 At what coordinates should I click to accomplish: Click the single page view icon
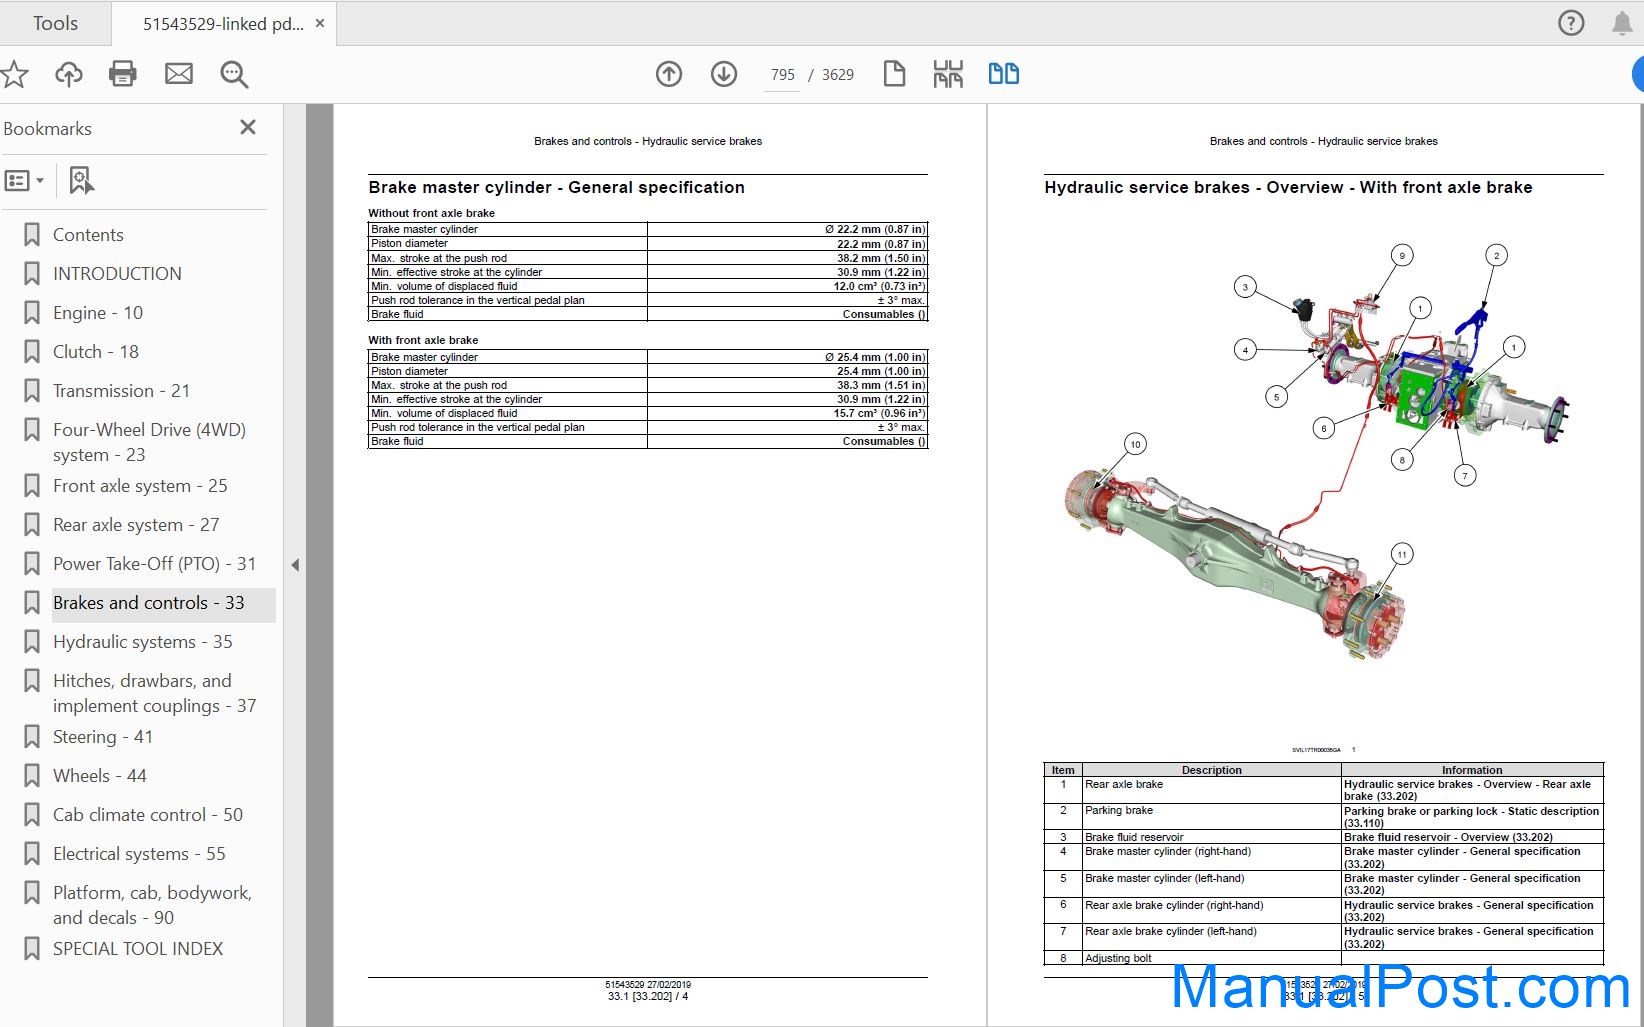coord(894,74)
